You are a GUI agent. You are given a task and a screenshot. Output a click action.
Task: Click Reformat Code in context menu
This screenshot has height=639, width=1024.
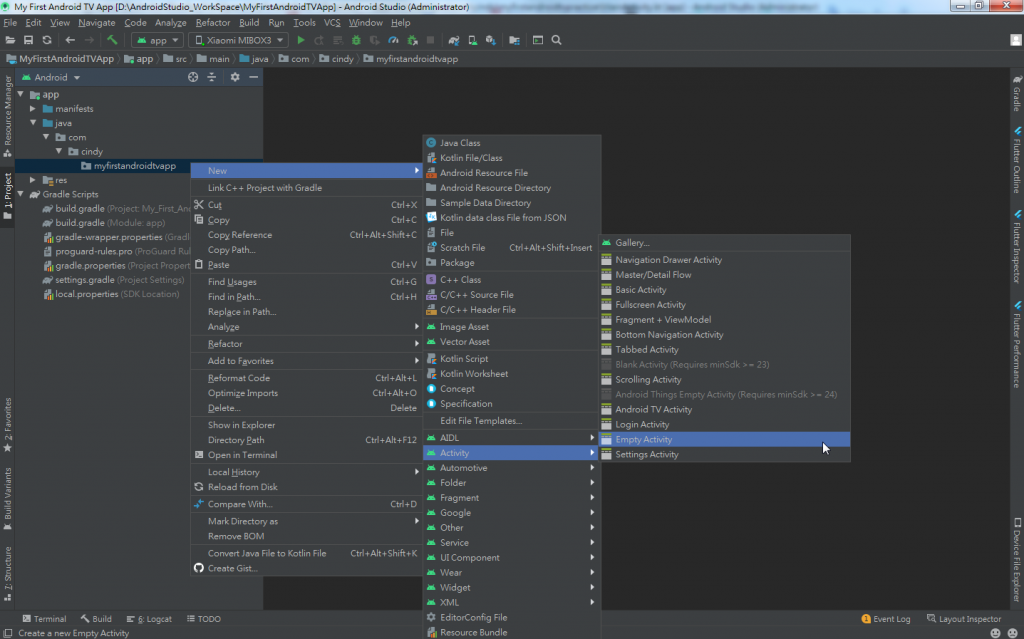[x=306, y=378]
